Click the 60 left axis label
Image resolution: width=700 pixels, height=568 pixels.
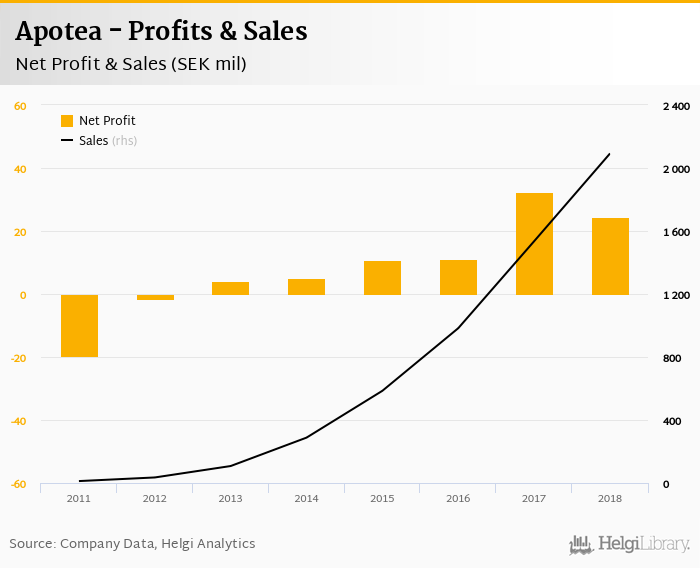(x=20, y=106)
